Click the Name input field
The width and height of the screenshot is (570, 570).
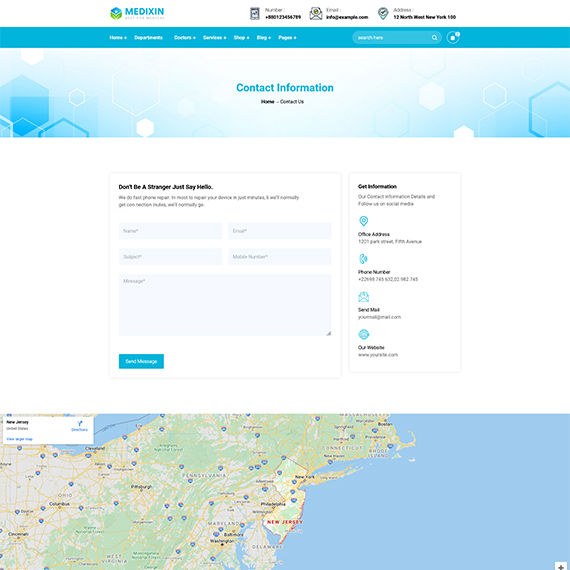point(170,231)
